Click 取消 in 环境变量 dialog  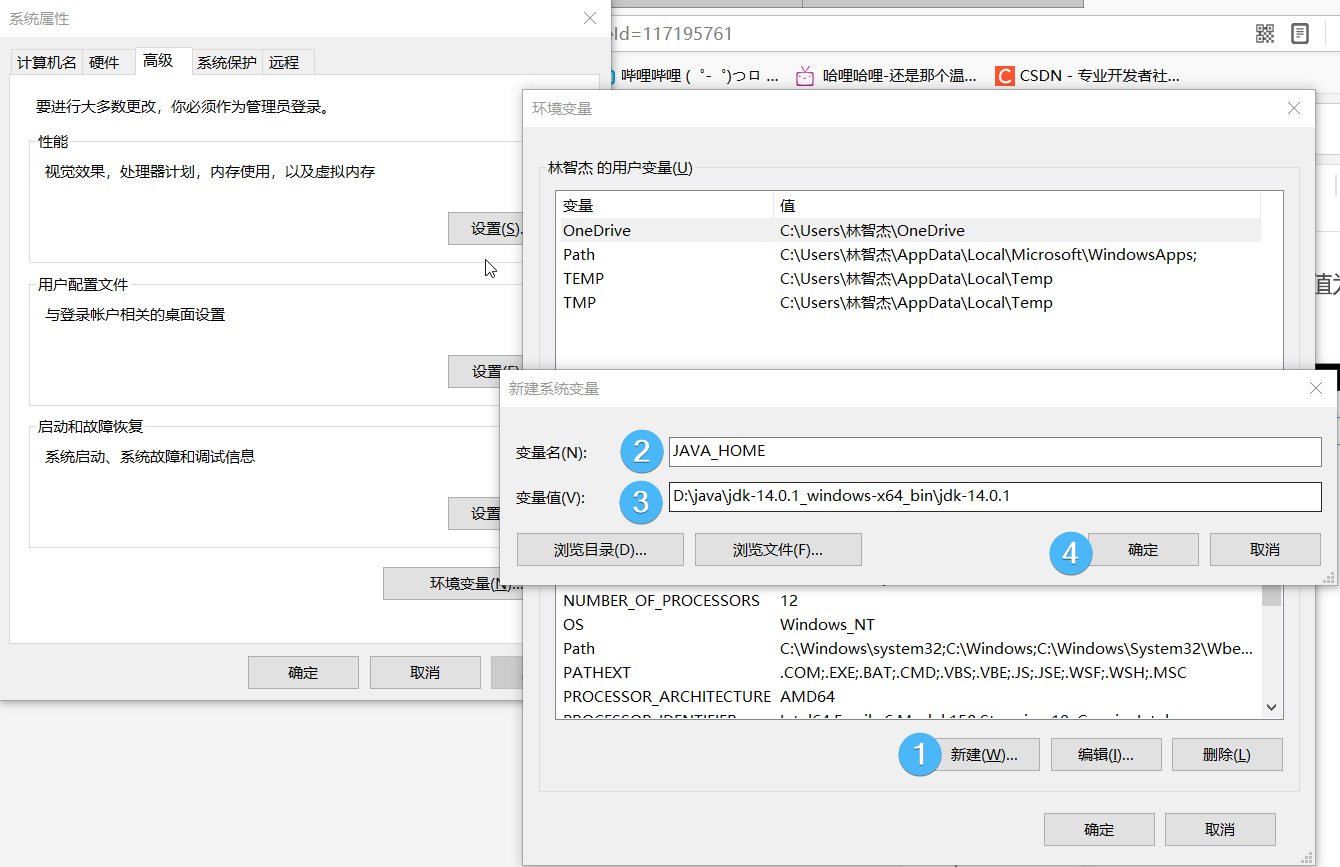(1220, 829)
